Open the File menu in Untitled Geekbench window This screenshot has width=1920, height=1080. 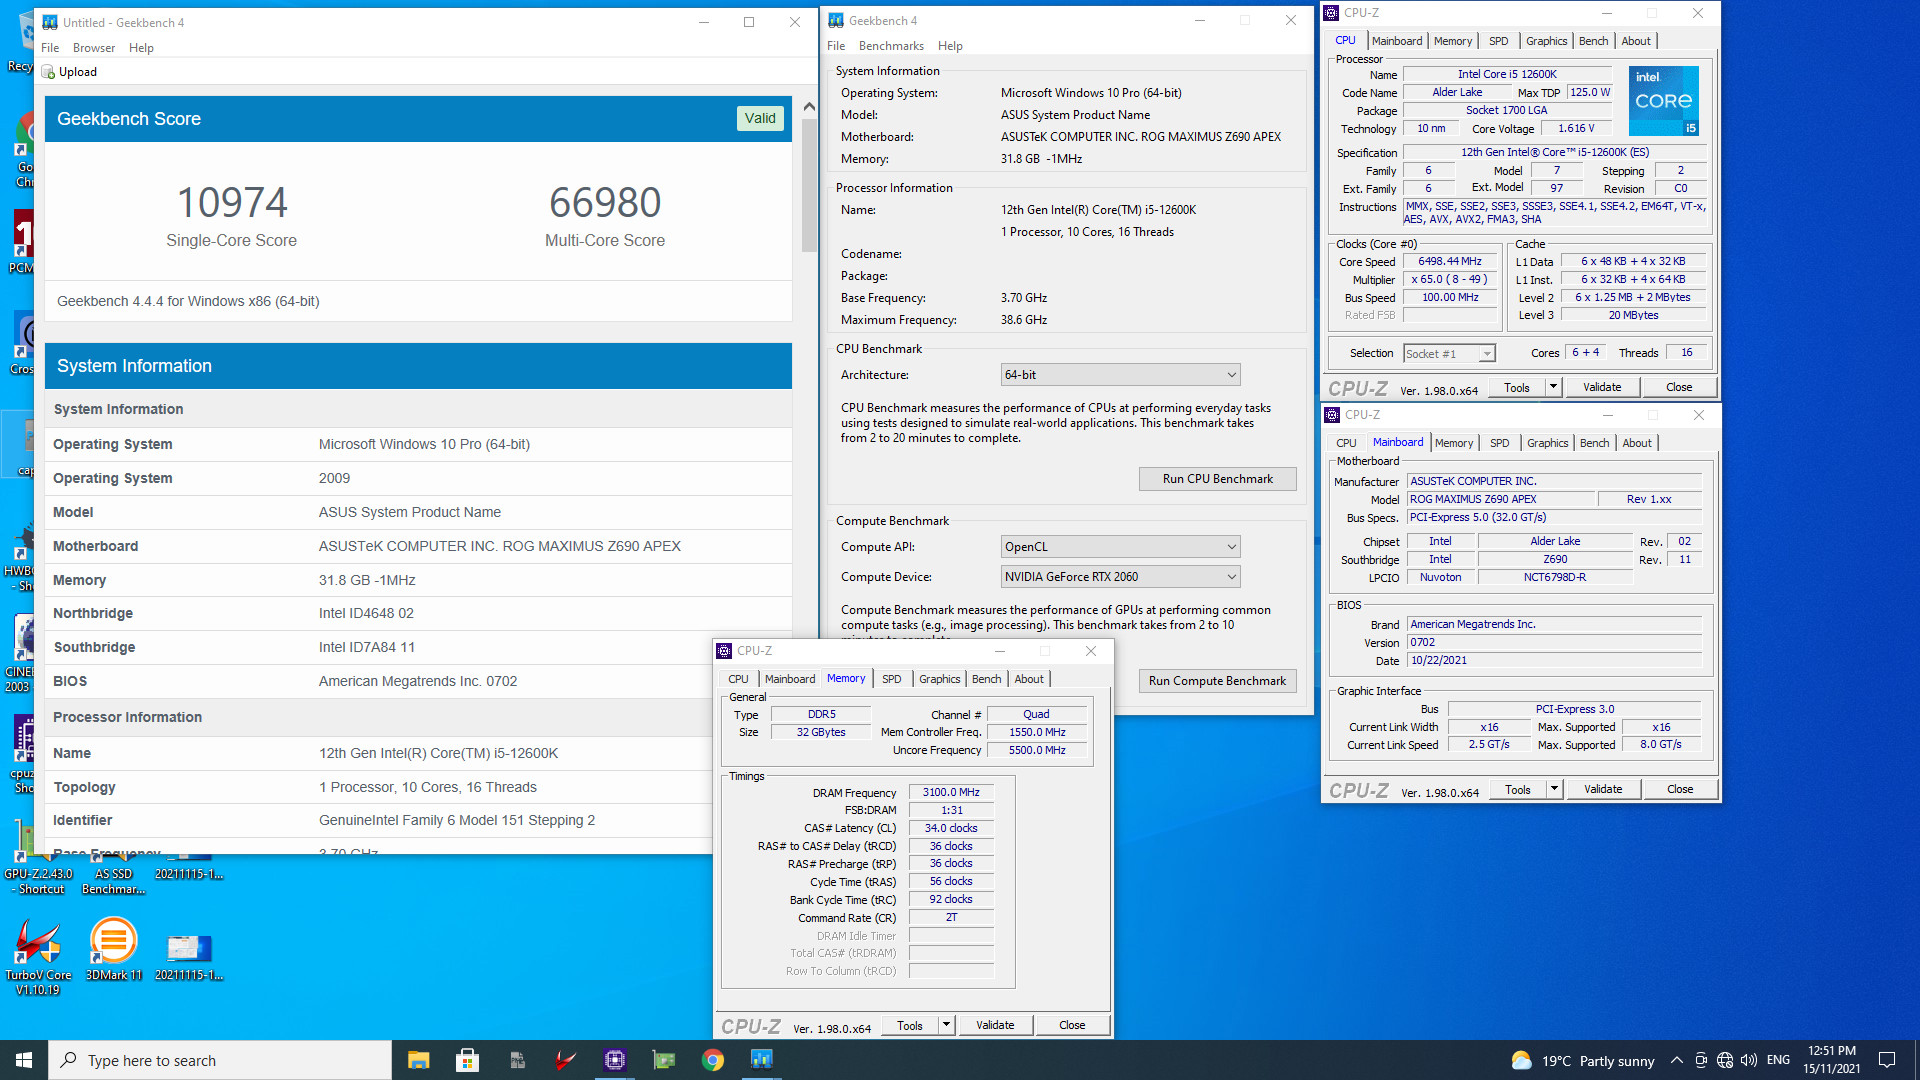[50, 48]
